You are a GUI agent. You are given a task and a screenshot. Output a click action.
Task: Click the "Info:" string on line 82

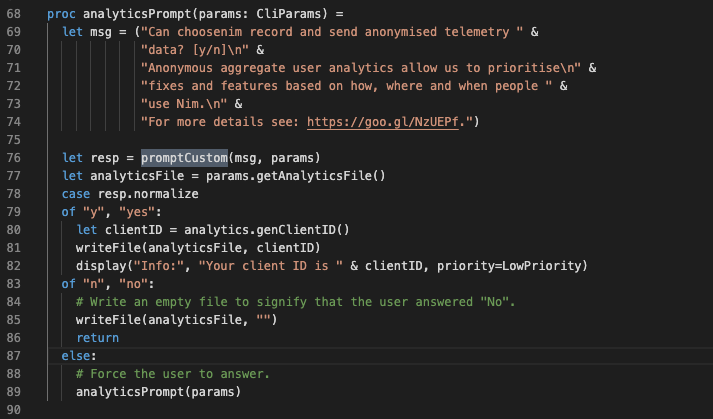coord(159,266)
